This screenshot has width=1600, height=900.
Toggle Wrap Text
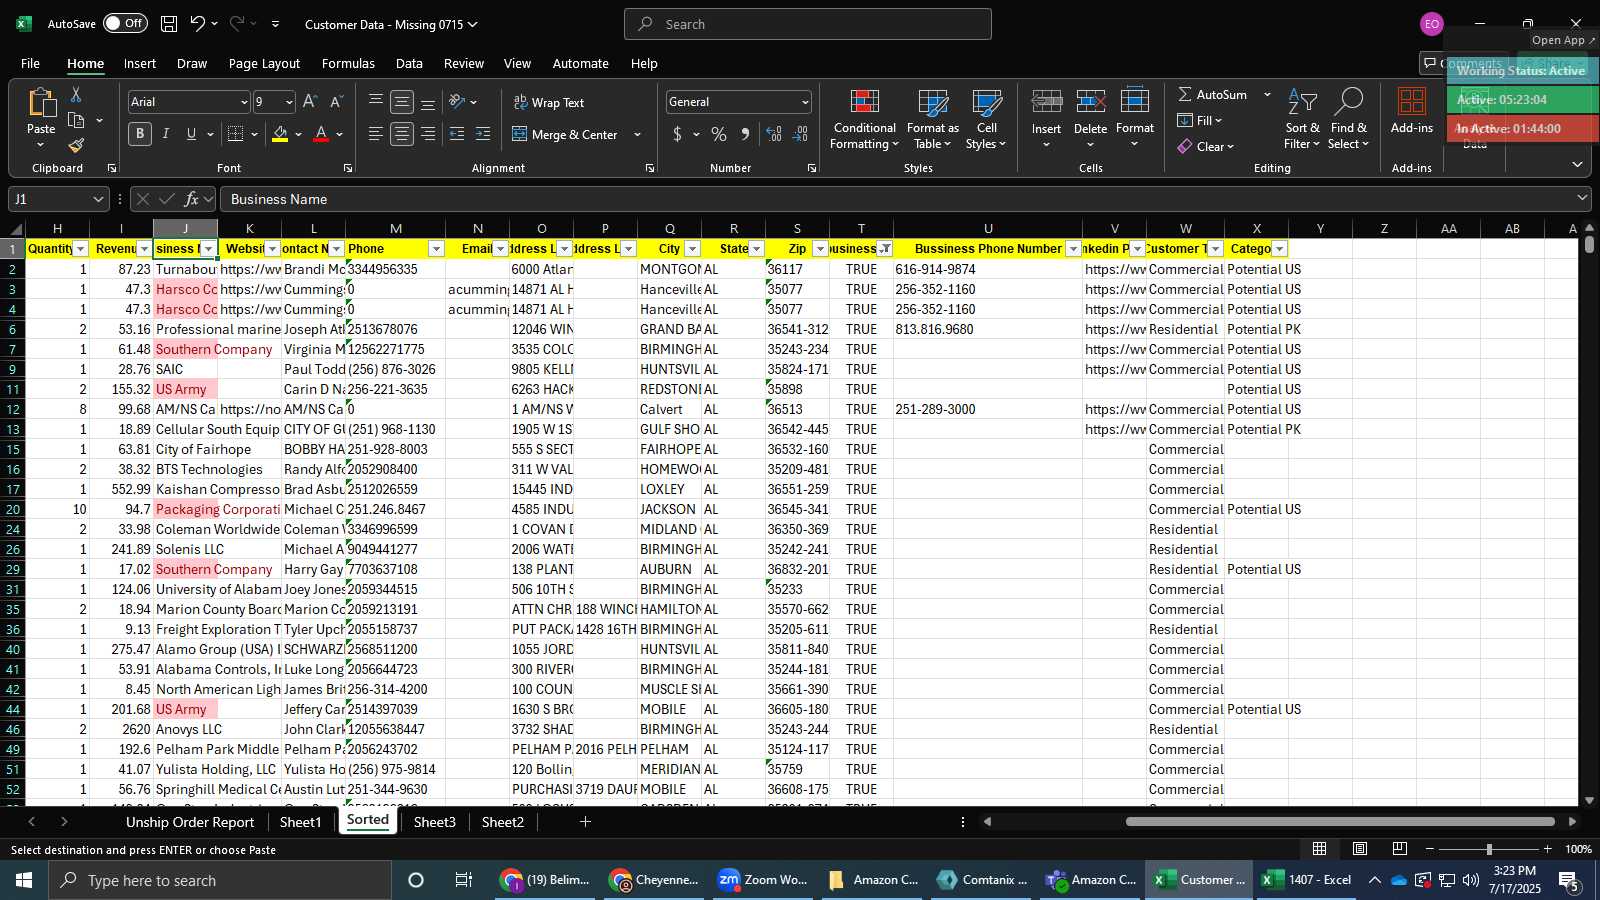pyautogui.click(x=549, y=102)
